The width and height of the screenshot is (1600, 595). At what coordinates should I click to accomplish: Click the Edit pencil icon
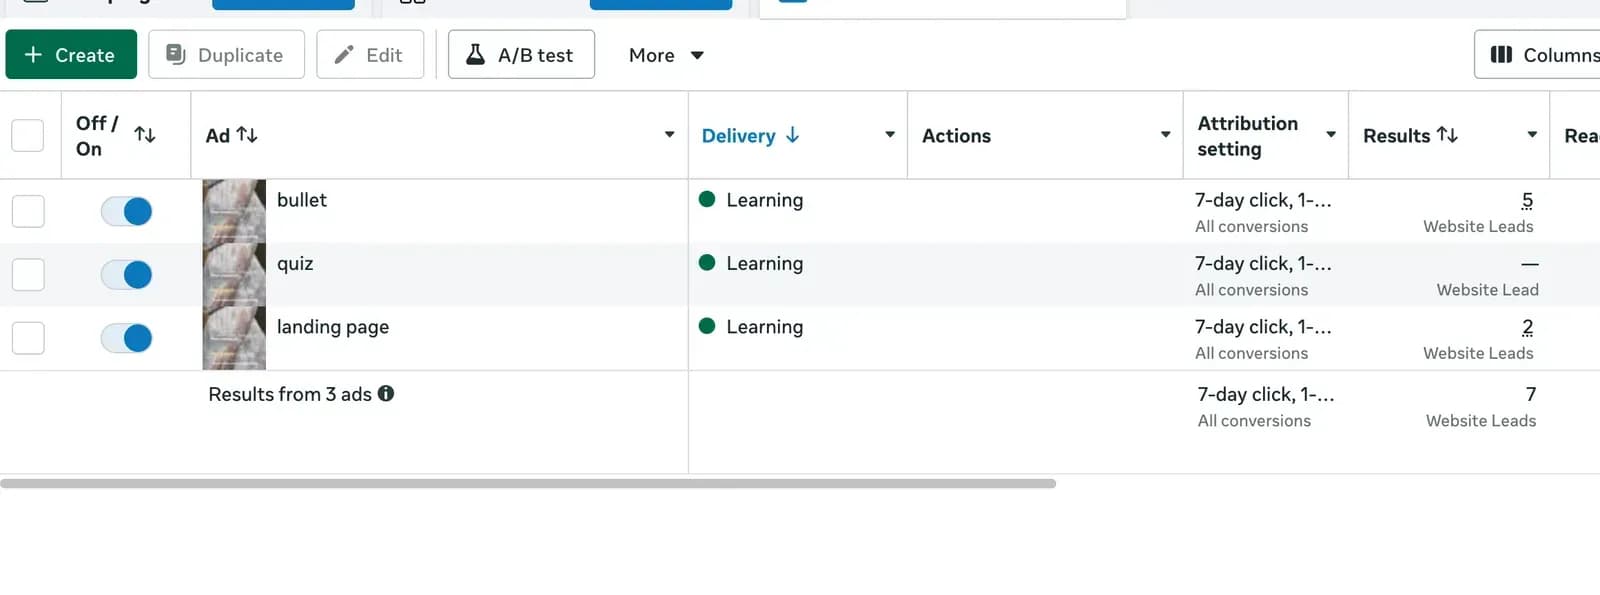pyautogui.click(x=344, y=55)
